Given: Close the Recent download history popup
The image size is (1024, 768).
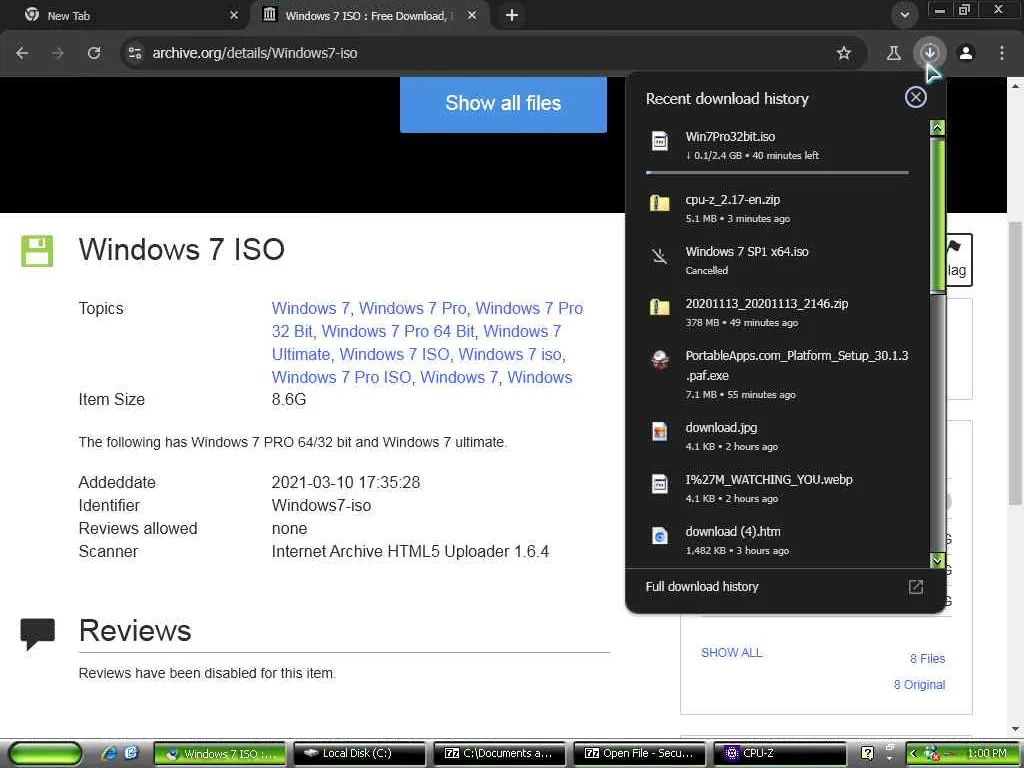Looking at the screenshot, I should click(x=916, y=97).
